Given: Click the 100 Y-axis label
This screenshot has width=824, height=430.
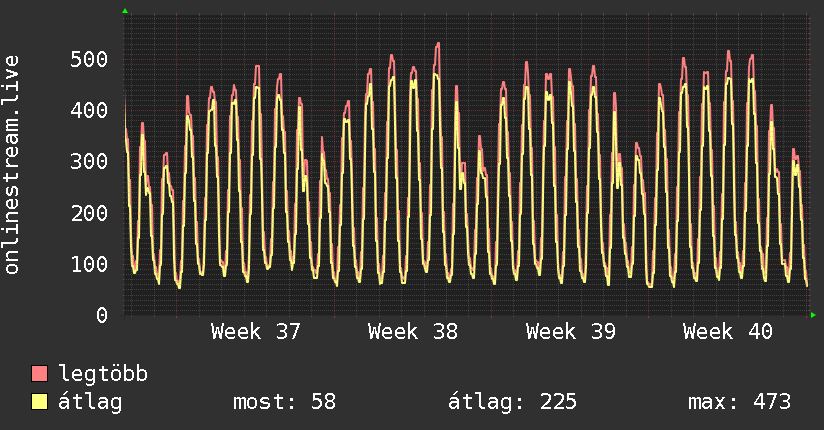Looking at the screenshot, I should coord(89,264).
